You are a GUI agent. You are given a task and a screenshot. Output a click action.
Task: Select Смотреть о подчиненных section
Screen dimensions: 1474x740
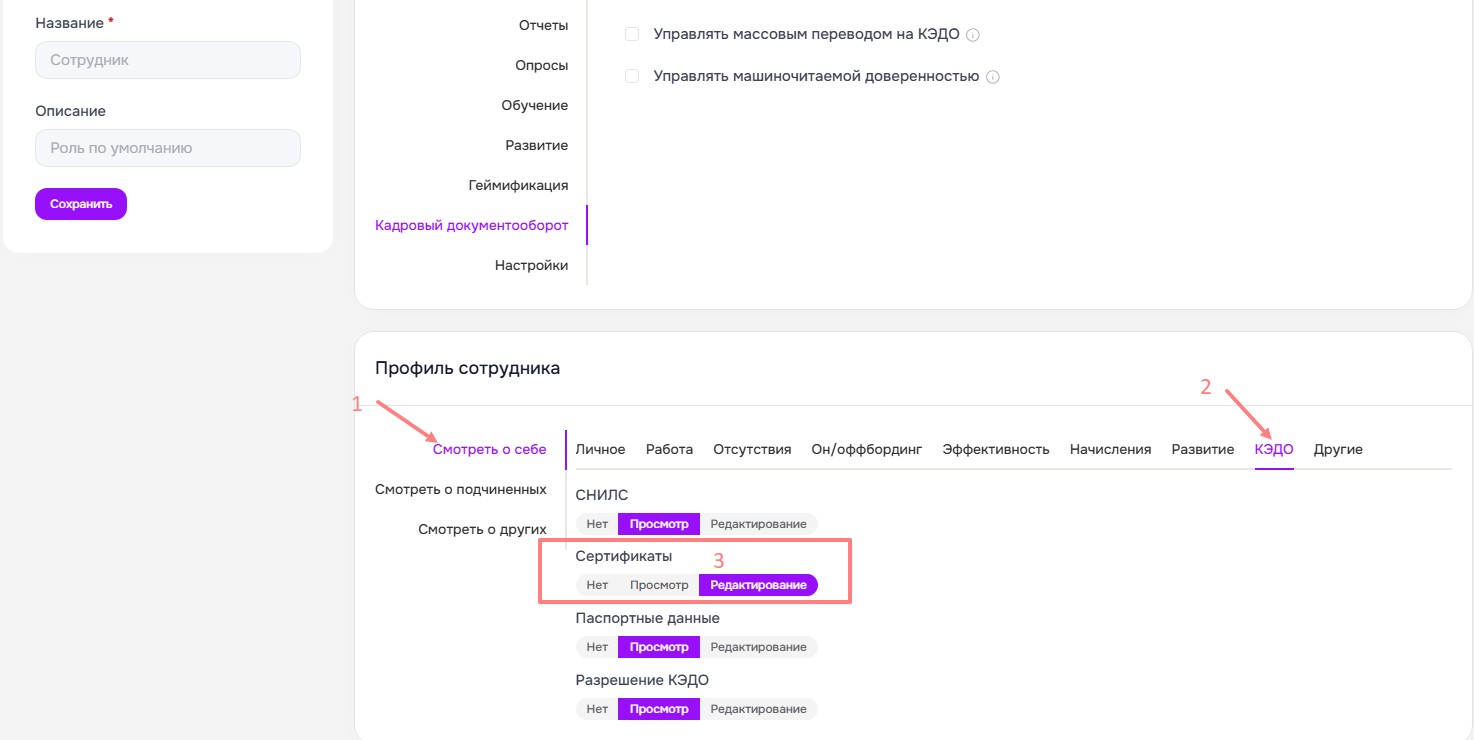coord(460,489)
